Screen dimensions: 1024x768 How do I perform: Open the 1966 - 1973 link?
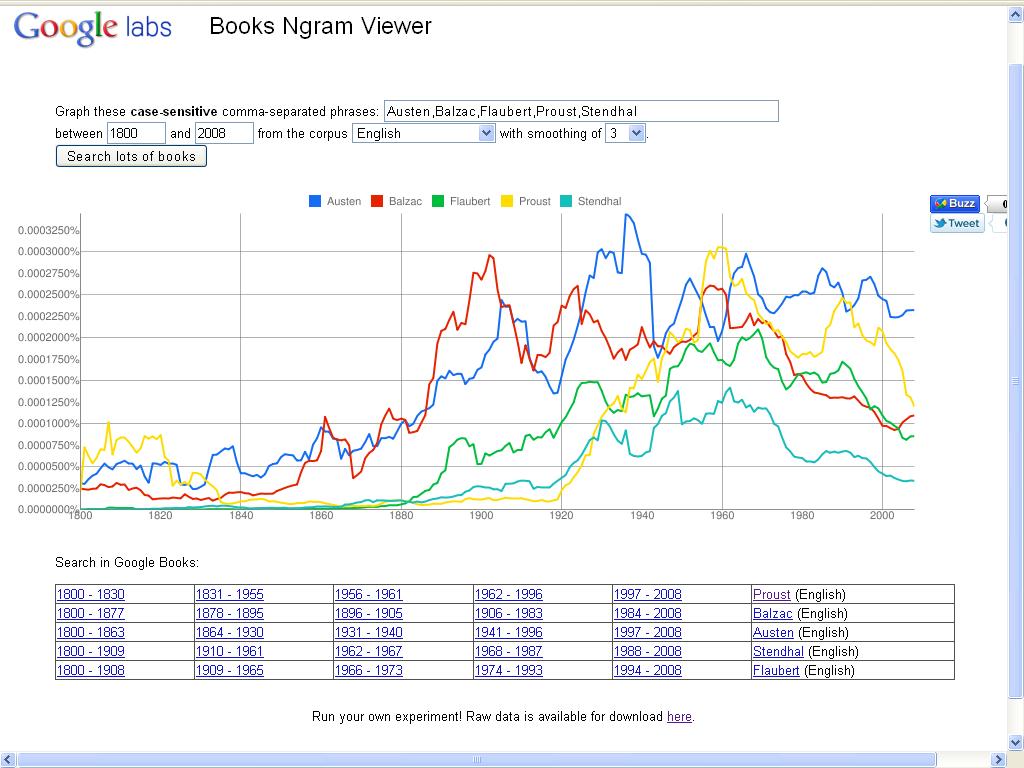click(x=368, y=670)
